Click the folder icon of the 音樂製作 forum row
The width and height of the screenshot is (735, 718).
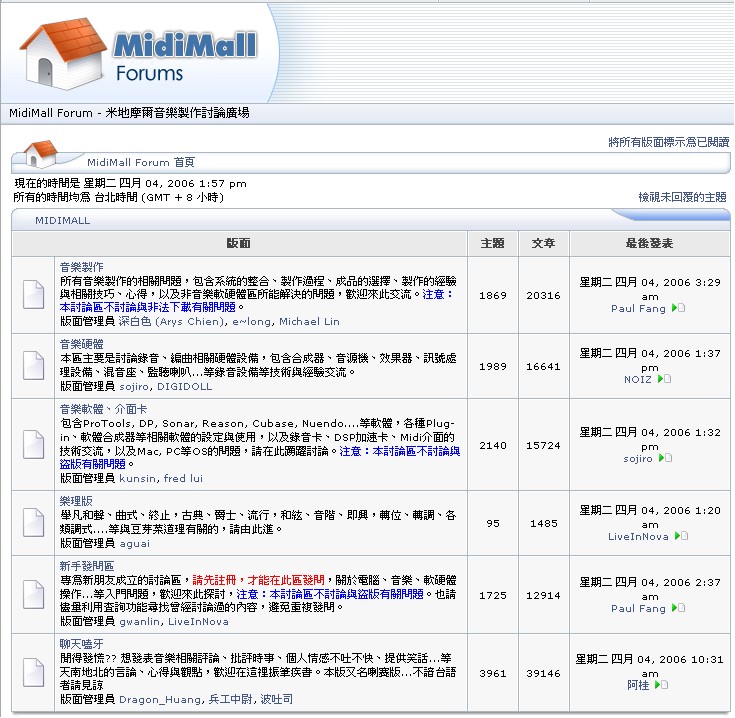pos(33,294)
